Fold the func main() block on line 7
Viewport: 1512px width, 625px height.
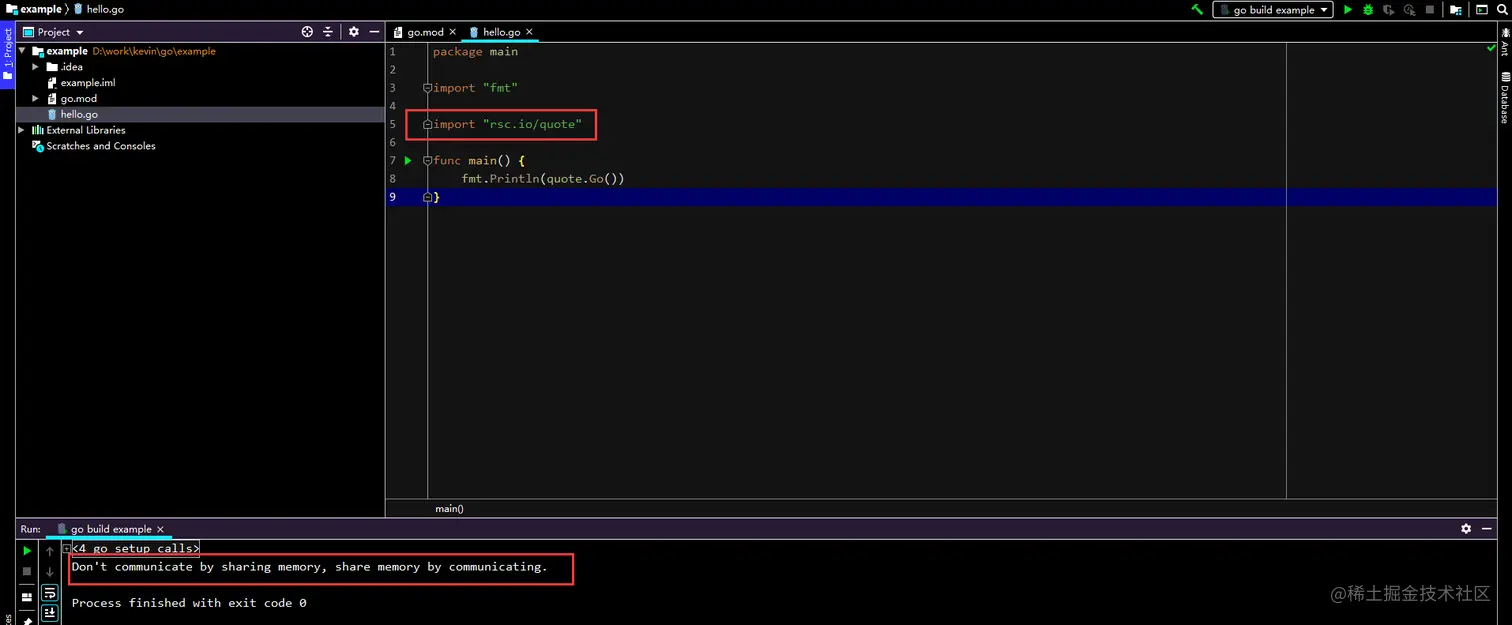(428, 160)
